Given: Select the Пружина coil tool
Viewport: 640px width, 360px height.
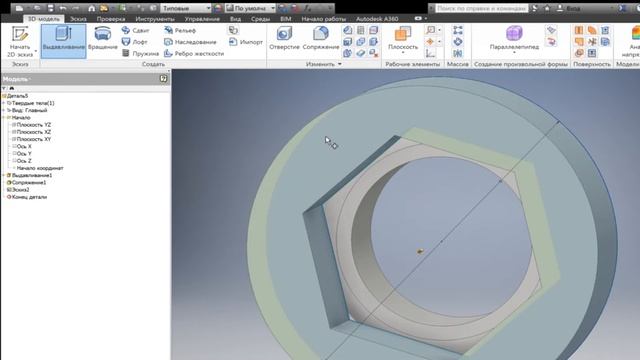Looking at the screenshot, I should click(x=140, y=53).
